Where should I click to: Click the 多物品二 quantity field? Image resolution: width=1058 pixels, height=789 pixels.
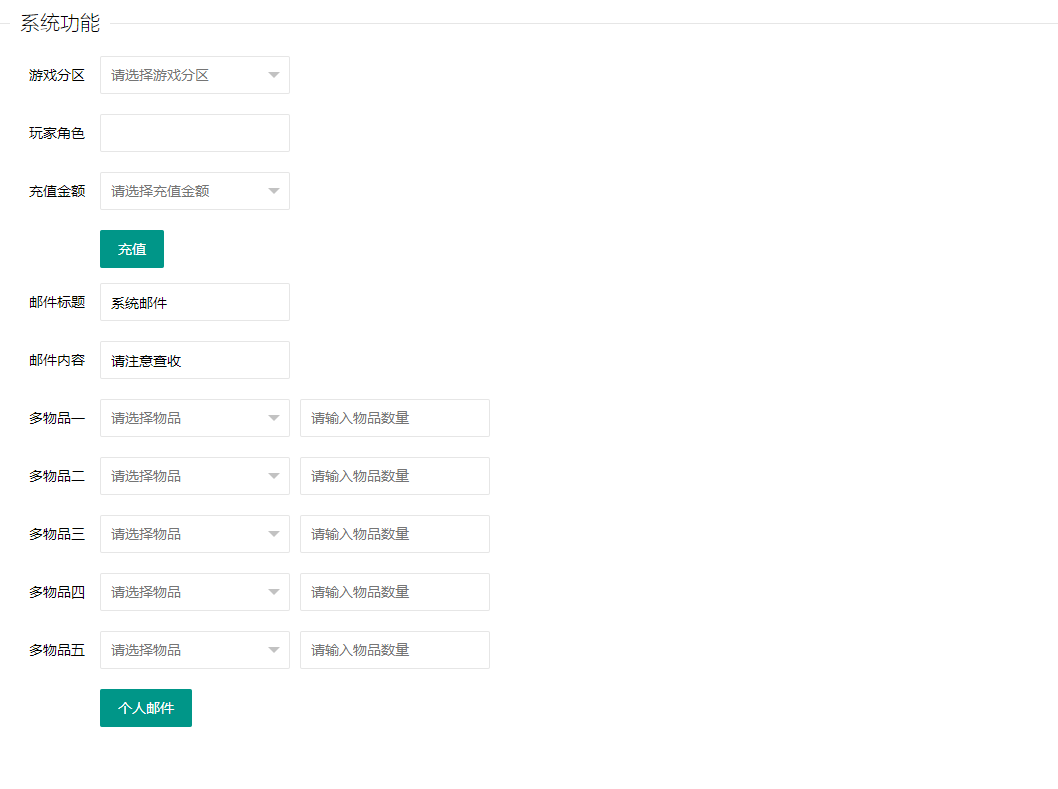tap(394, 476)
